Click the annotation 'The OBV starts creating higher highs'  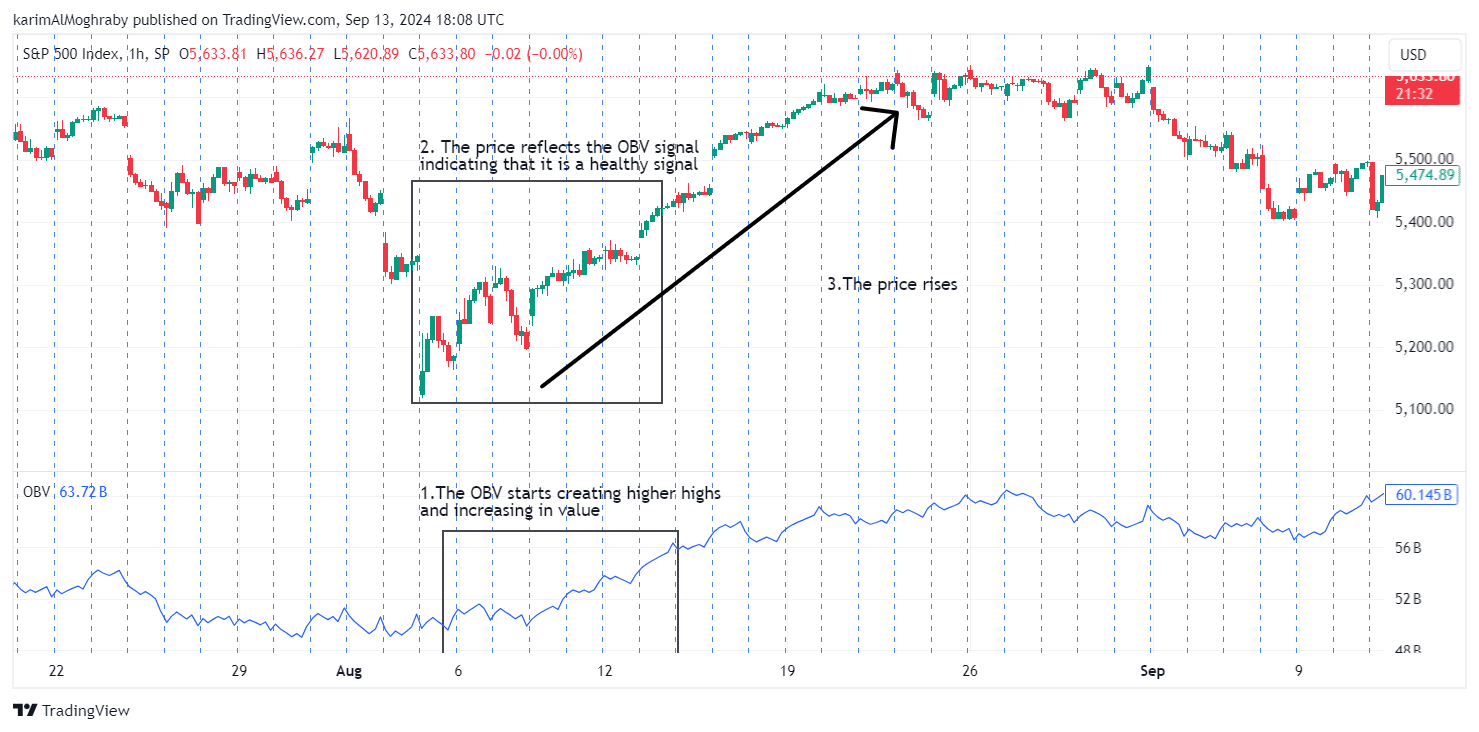pyautogui.click(x=578, y=493)
